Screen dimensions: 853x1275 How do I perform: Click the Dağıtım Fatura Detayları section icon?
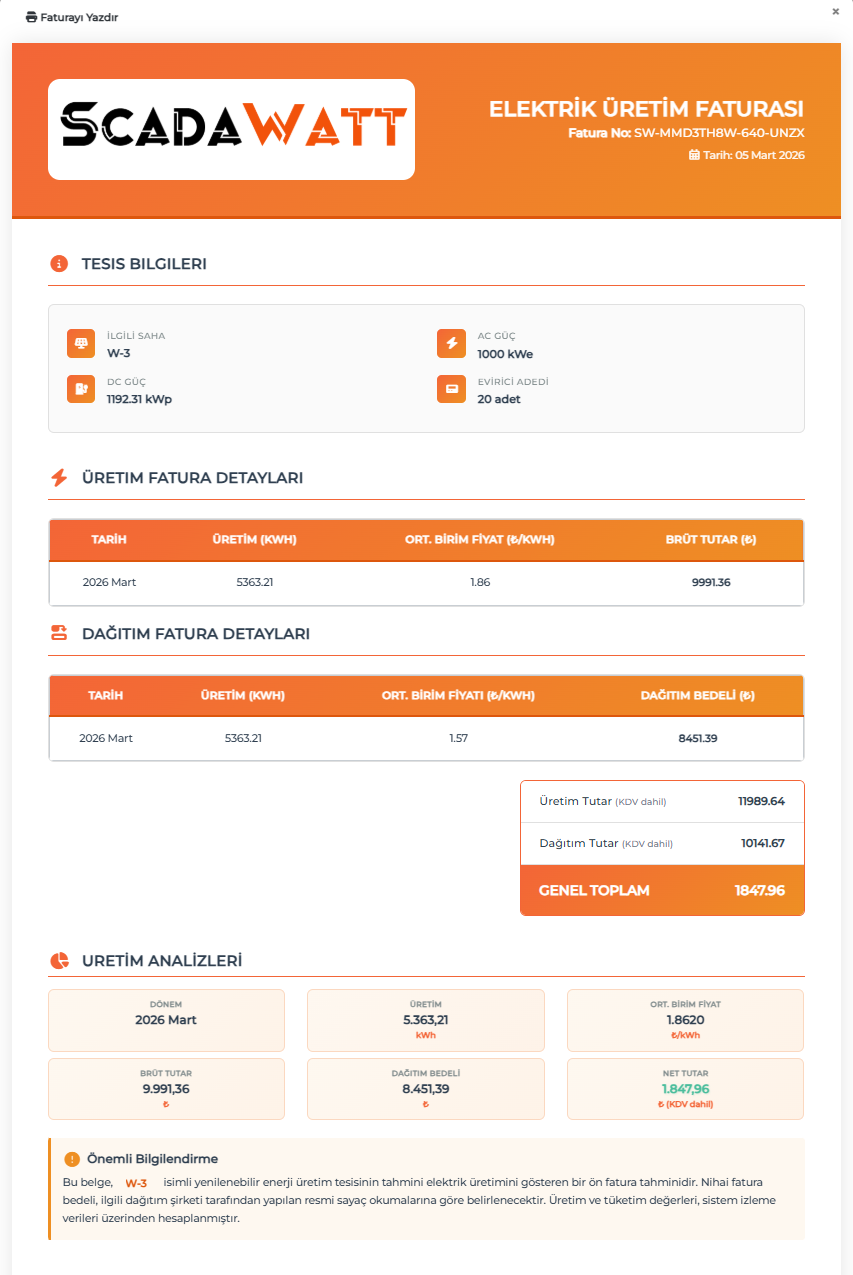pos(59,633)
